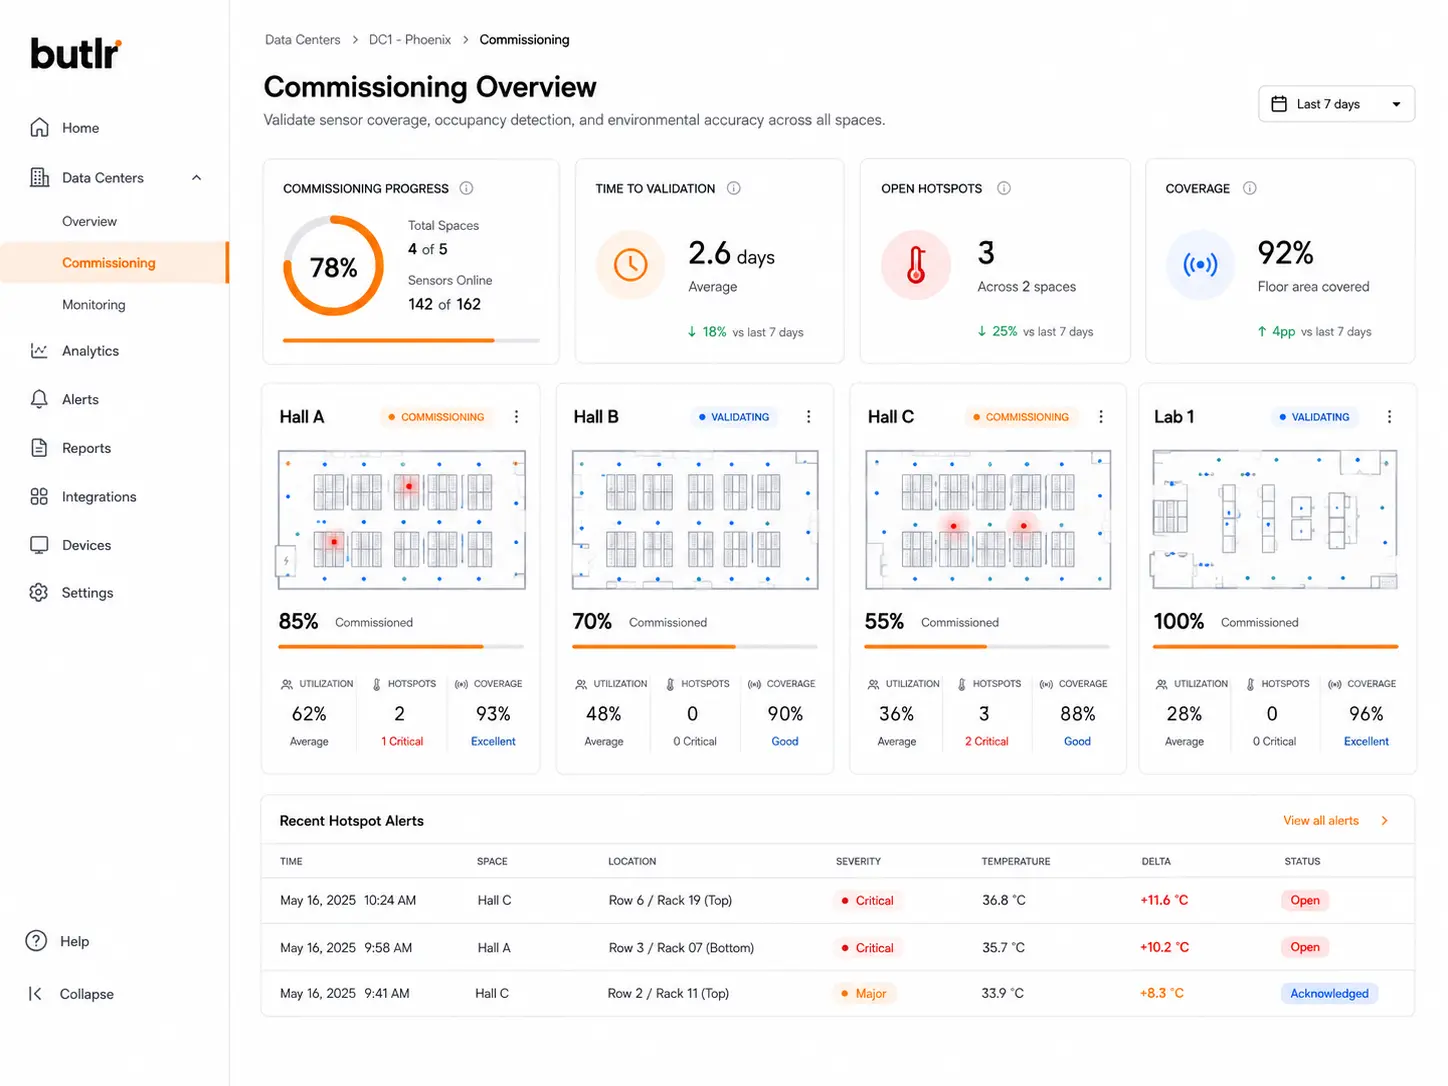Click the +11.6 °C delta value
The height and width of the screenshot is (1086, 1448).
1164,900
